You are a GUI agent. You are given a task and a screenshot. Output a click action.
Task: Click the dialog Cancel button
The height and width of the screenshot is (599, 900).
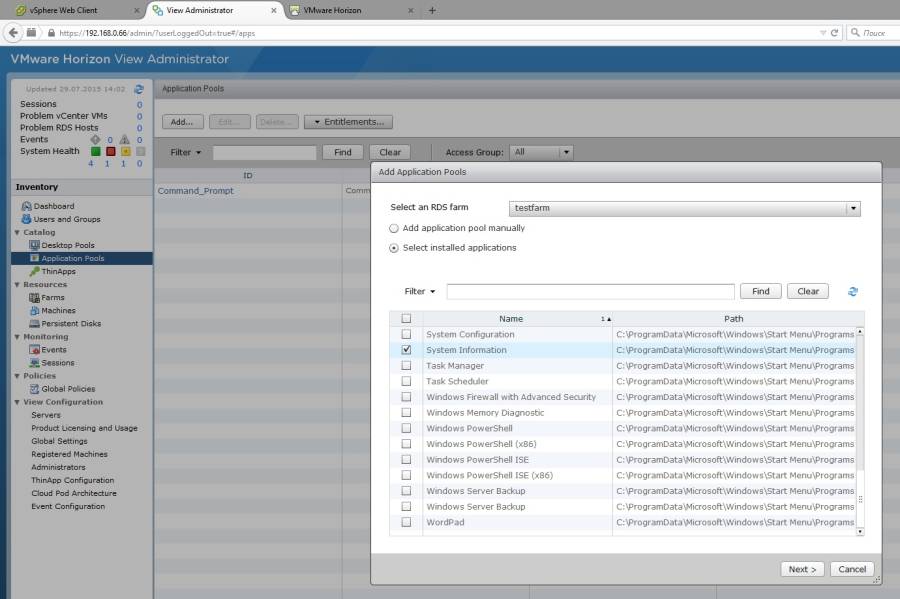[x=852, y=569]
